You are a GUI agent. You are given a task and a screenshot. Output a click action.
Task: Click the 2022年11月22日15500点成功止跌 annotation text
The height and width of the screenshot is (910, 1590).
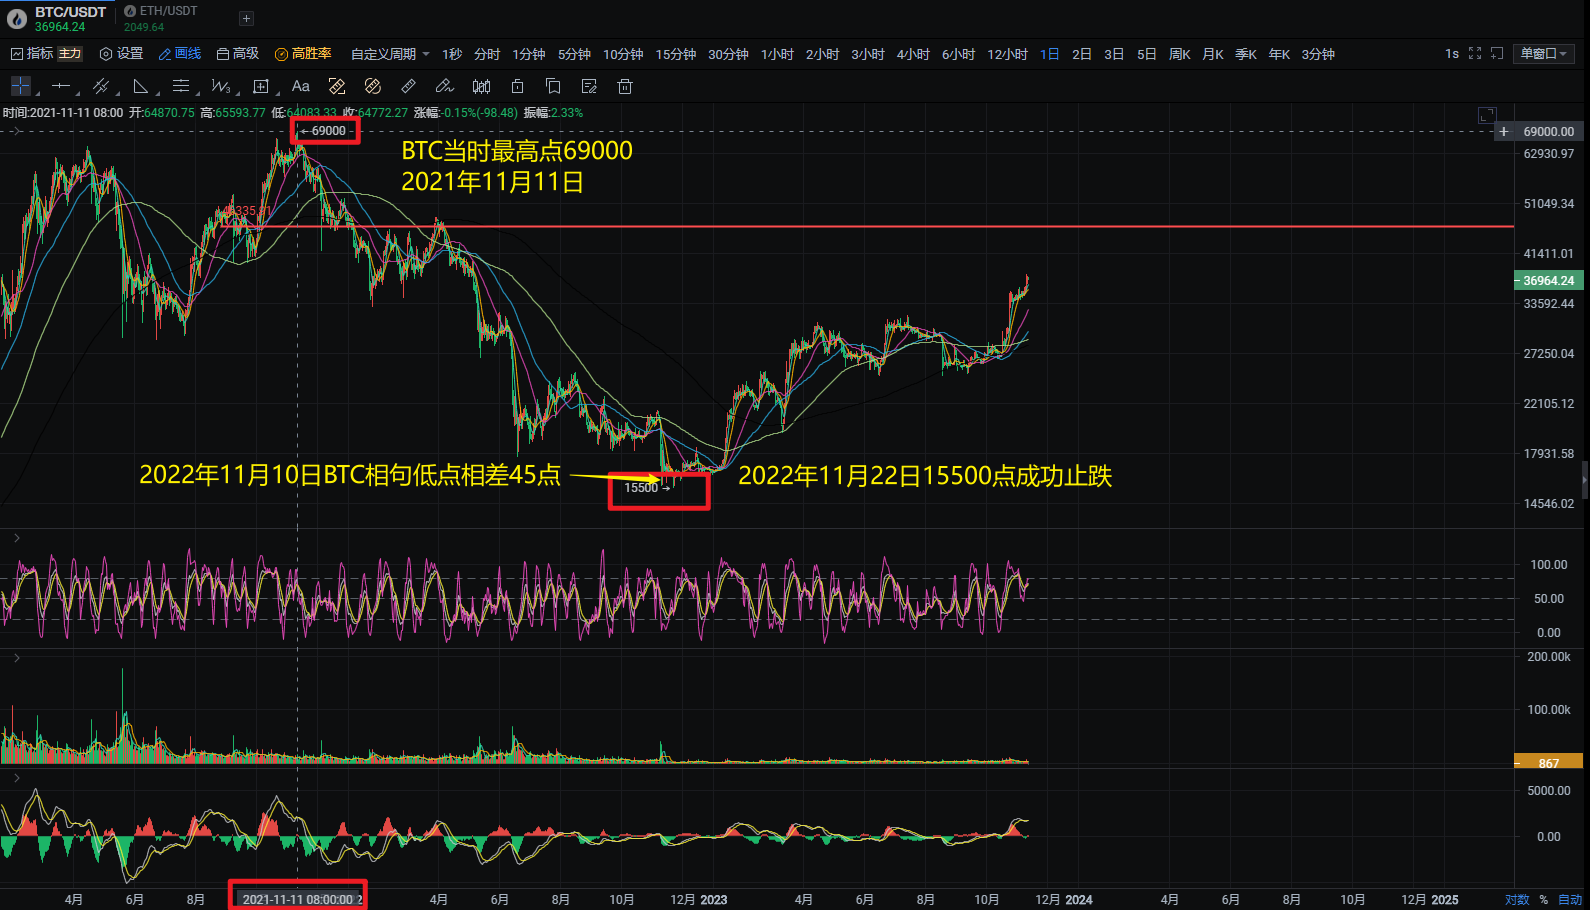point(925,476)
